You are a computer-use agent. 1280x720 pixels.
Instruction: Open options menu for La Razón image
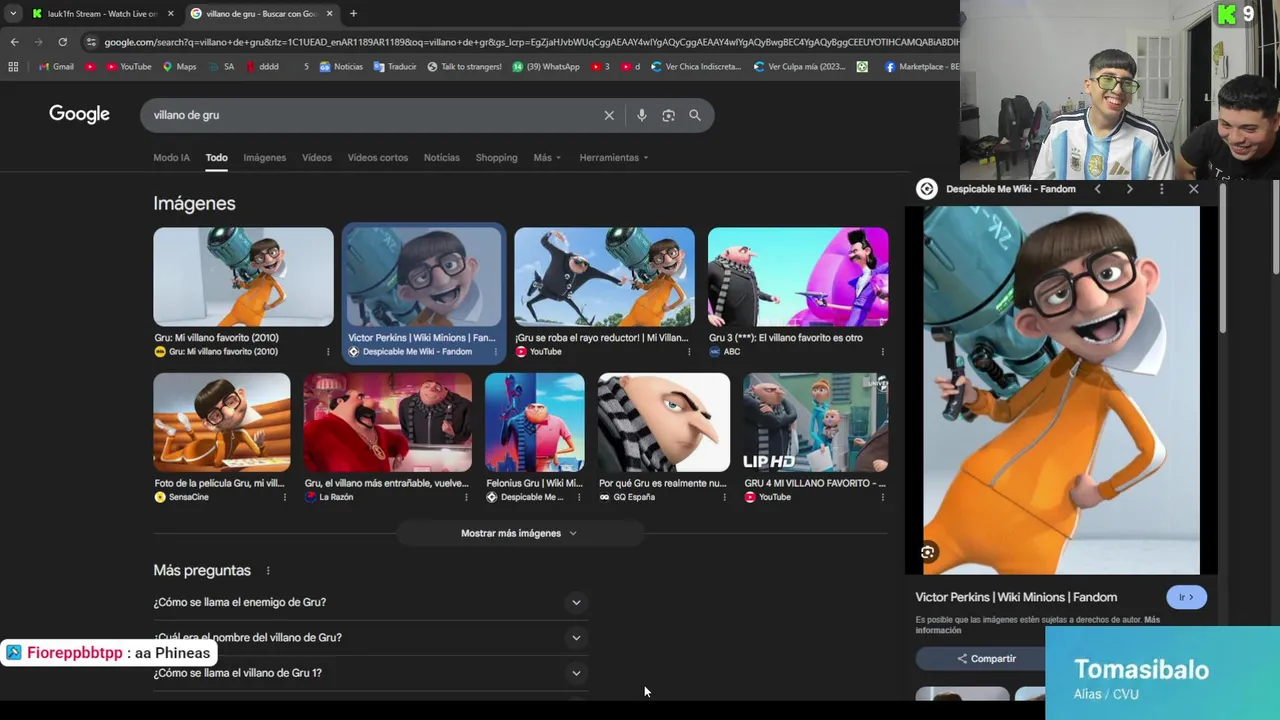(x=466, y=497)
